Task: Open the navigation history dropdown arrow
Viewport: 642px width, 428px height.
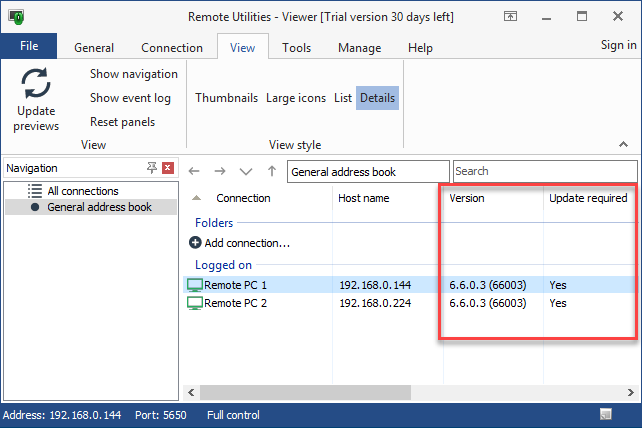Action: point(246,172)
